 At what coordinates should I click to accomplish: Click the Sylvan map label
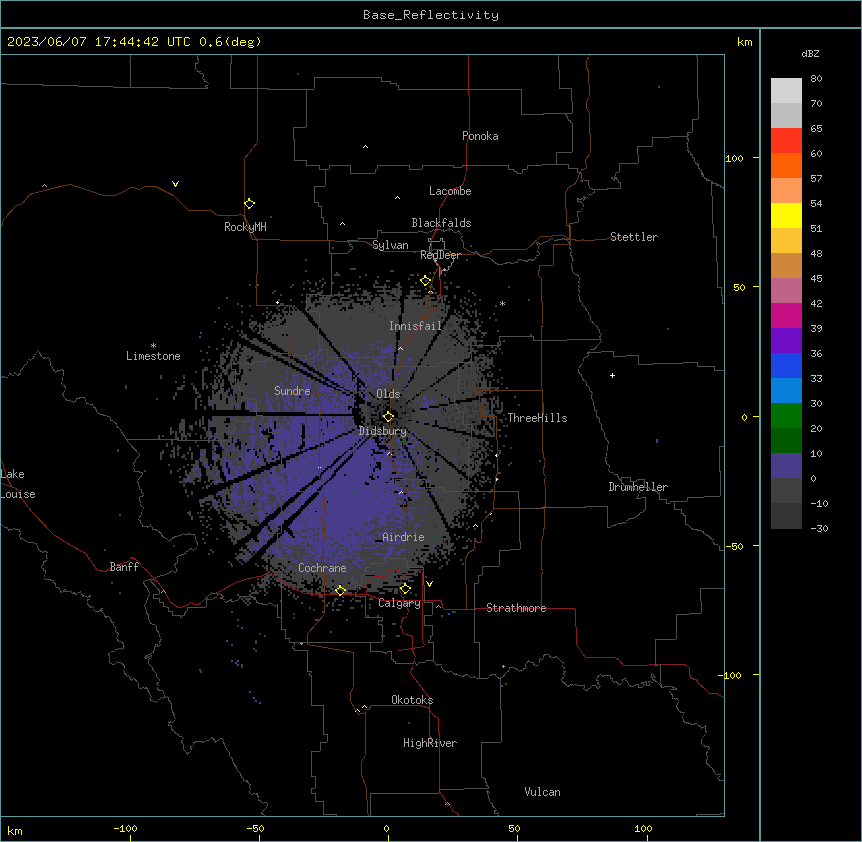click(x=390, y=245)
